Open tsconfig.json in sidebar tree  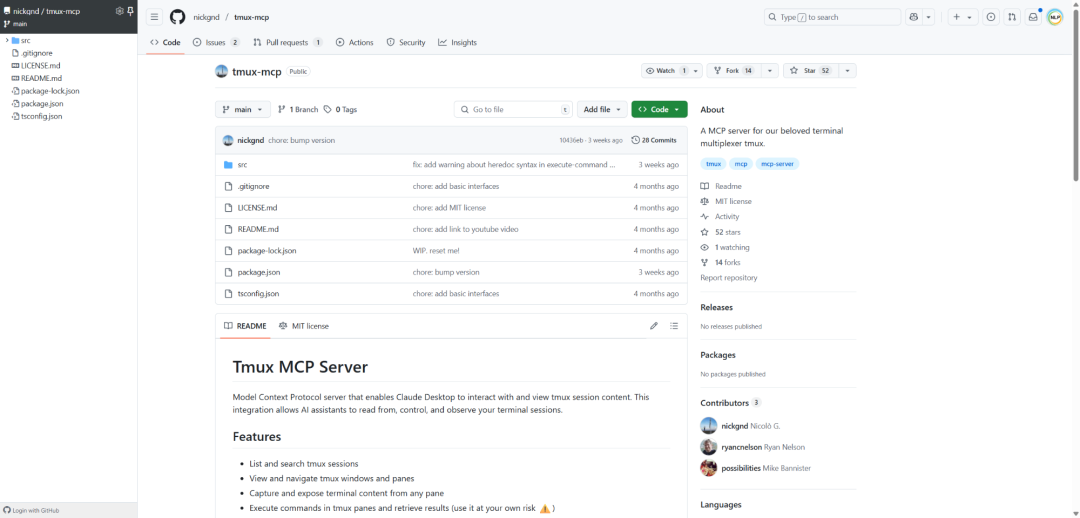coord(41,116)
